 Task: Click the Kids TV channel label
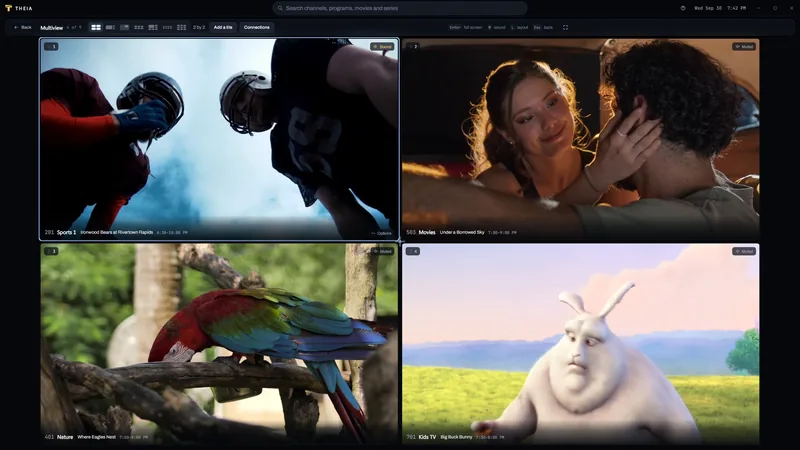pos(427,437)
